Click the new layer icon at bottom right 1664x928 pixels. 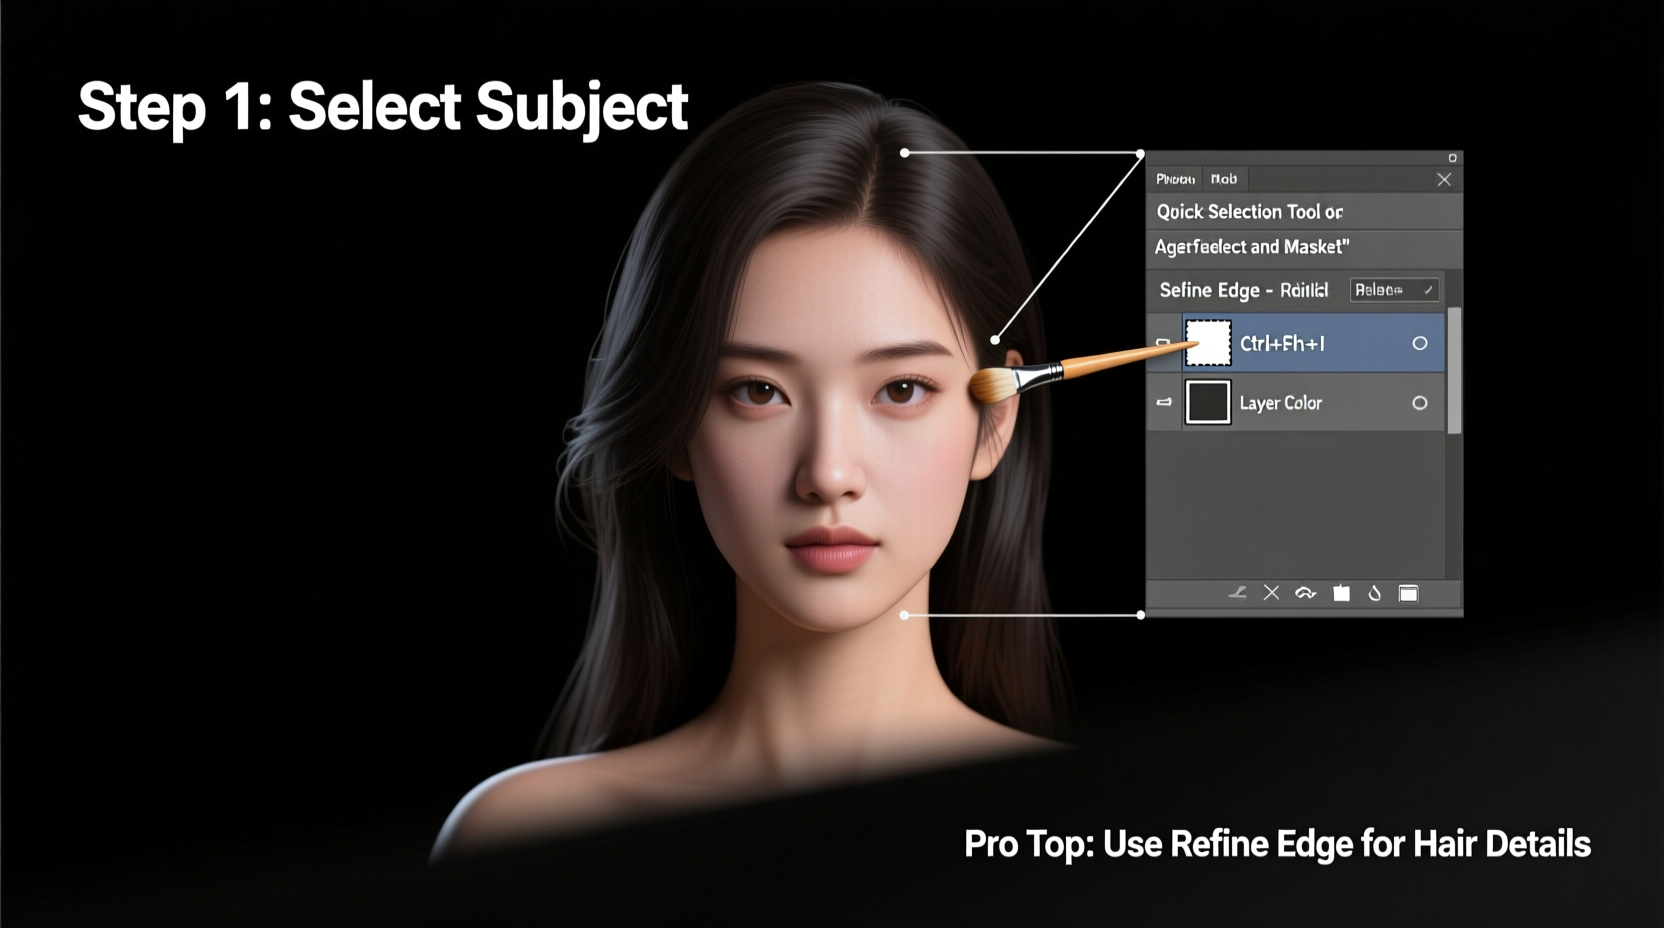click(x=1408, y=593)
